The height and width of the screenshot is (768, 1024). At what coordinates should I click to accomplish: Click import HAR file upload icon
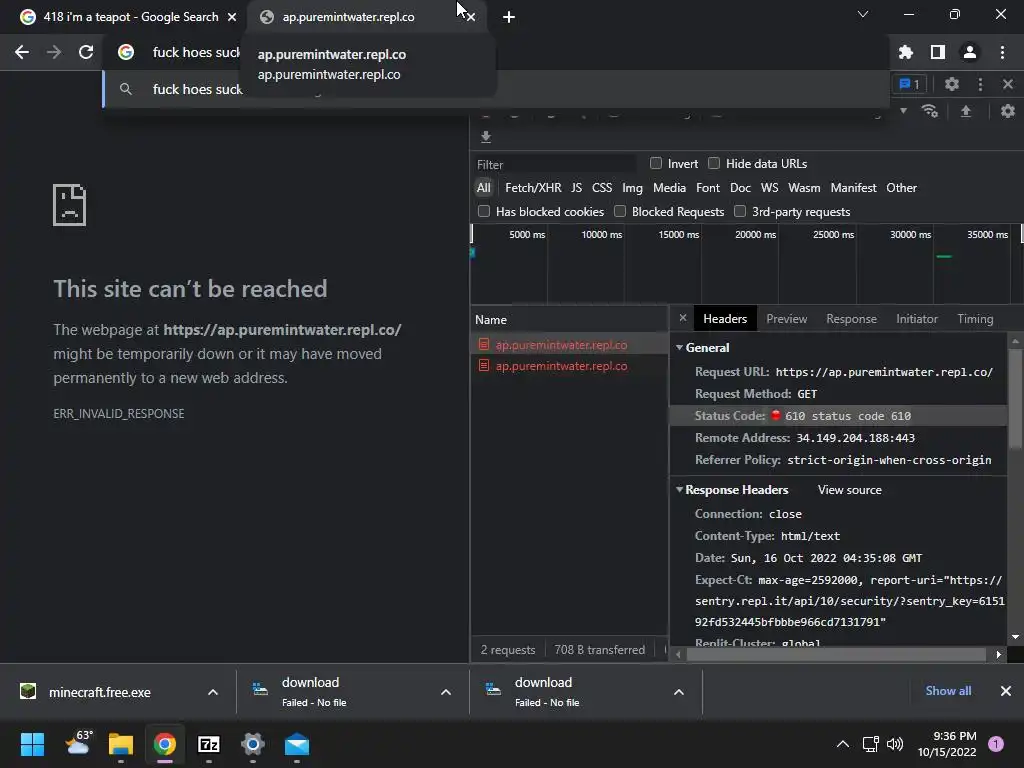965,111
